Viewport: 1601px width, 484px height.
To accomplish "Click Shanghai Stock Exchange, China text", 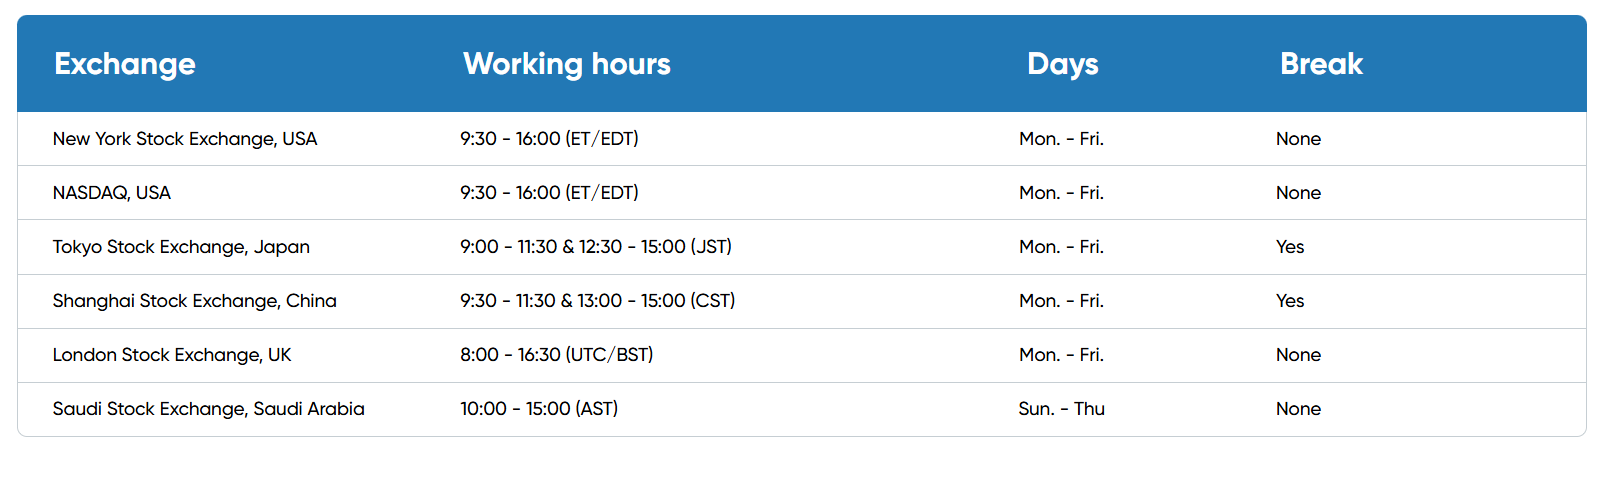I will (x=195, y=301).
